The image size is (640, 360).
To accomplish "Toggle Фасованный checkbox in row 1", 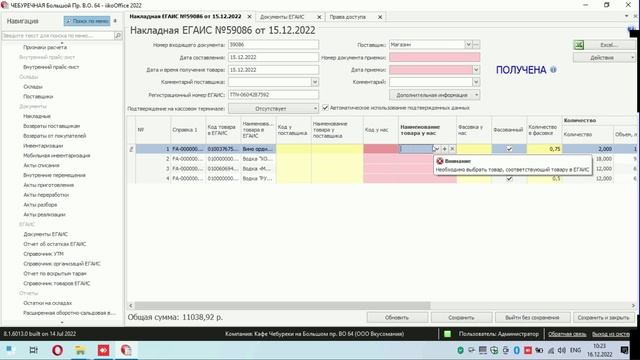I will coord(509,149).
